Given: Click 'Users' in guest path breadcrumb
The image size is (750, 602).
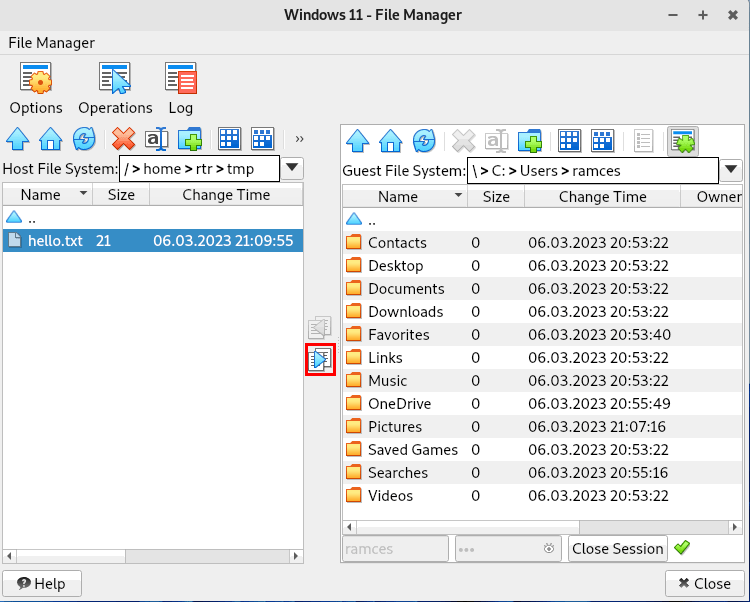Looking at the screenshot, I should point(539,171).
